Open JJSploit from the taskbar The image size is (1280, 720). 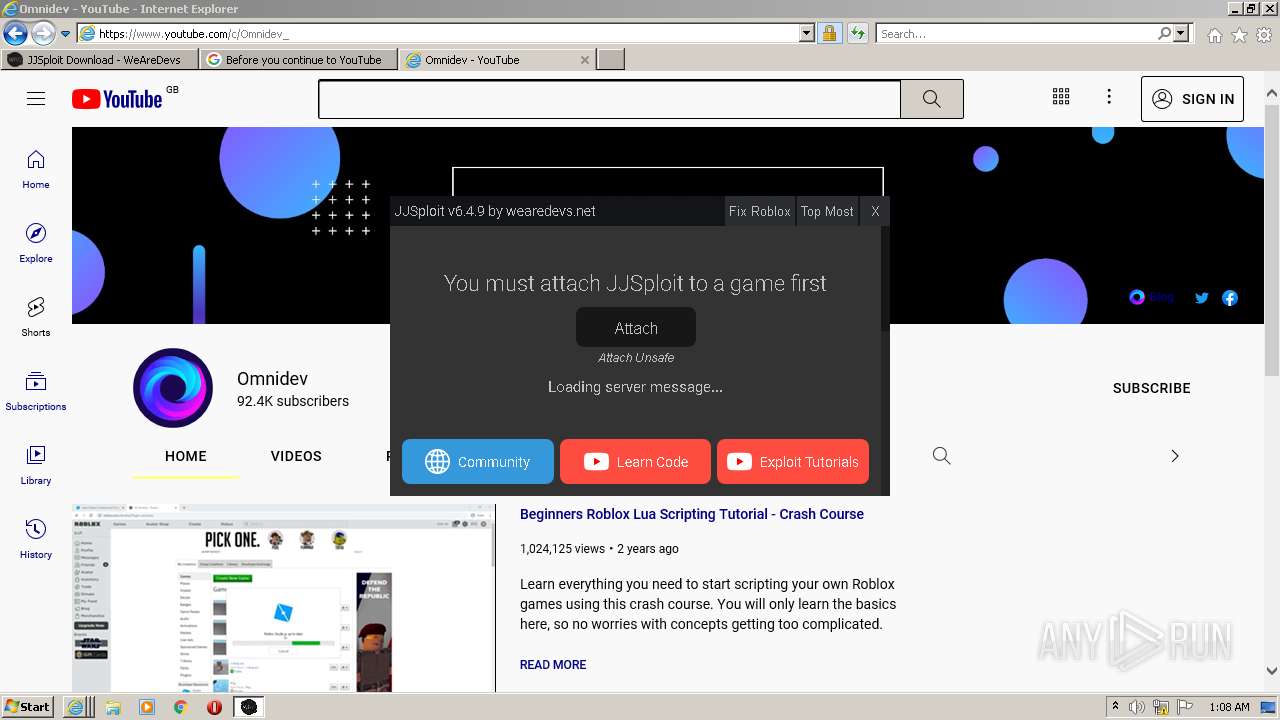pyautogui.click(x=249, y=707)
